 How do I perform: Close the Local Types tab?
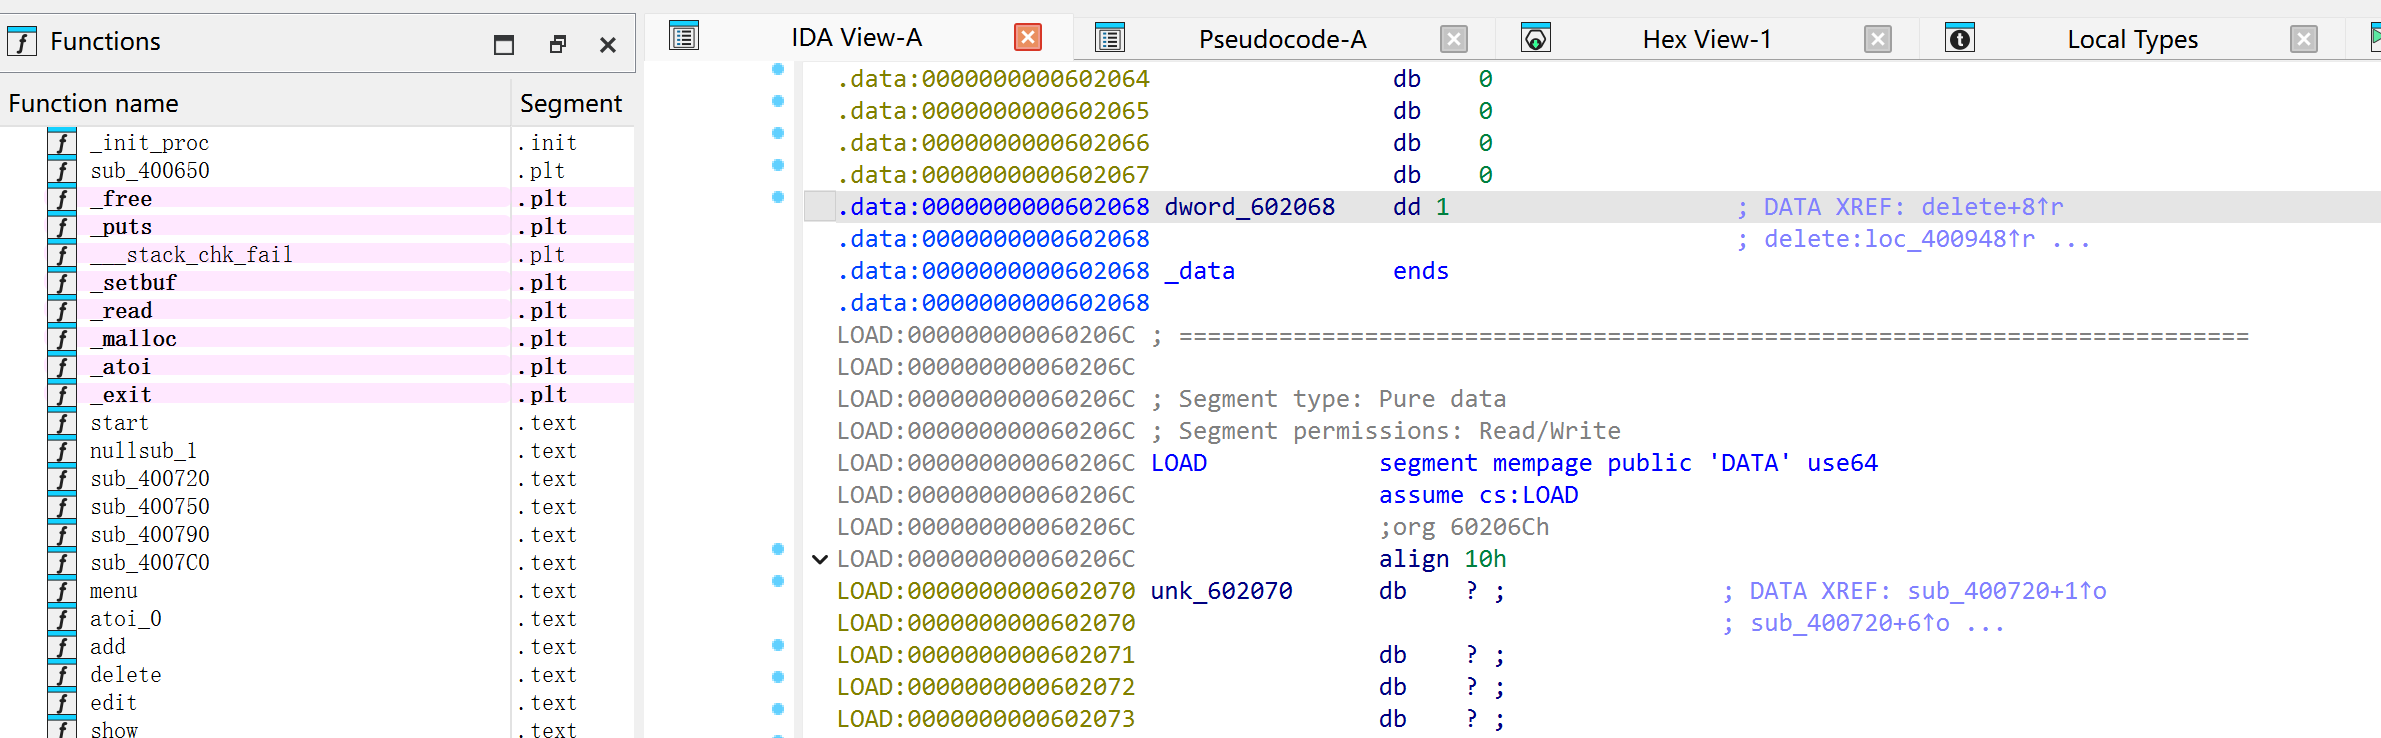point(2304,39)
